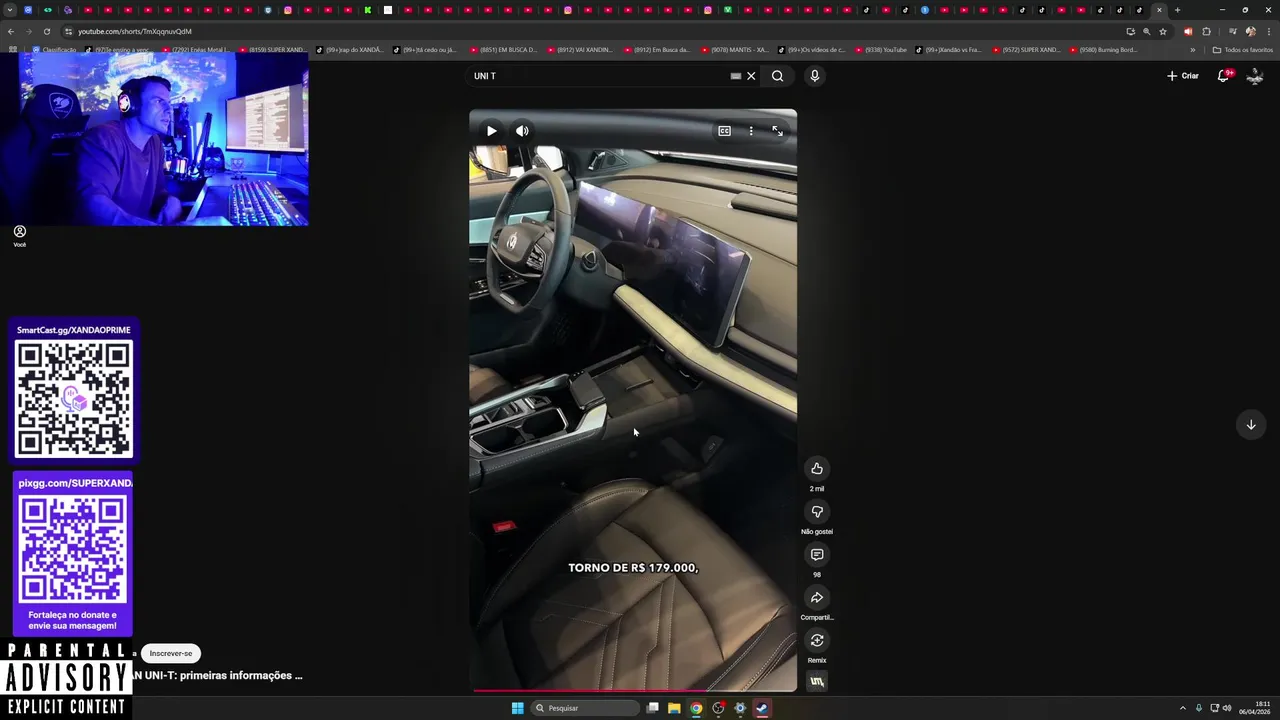The width and height of the screenshot is (1280, 720).
Task: Start voice search with microphone
Action: point(814,76)
